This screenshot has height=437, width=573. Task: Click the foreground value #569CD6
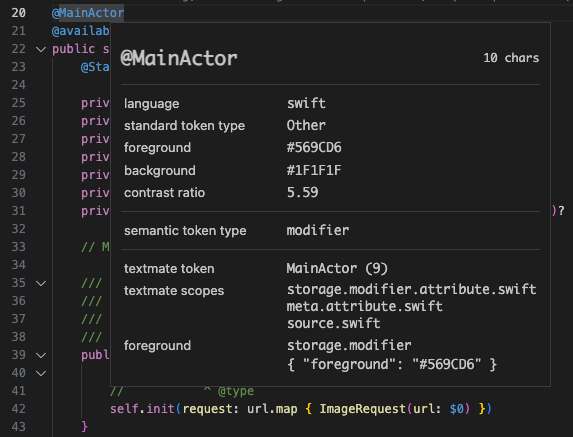[314, 148]
